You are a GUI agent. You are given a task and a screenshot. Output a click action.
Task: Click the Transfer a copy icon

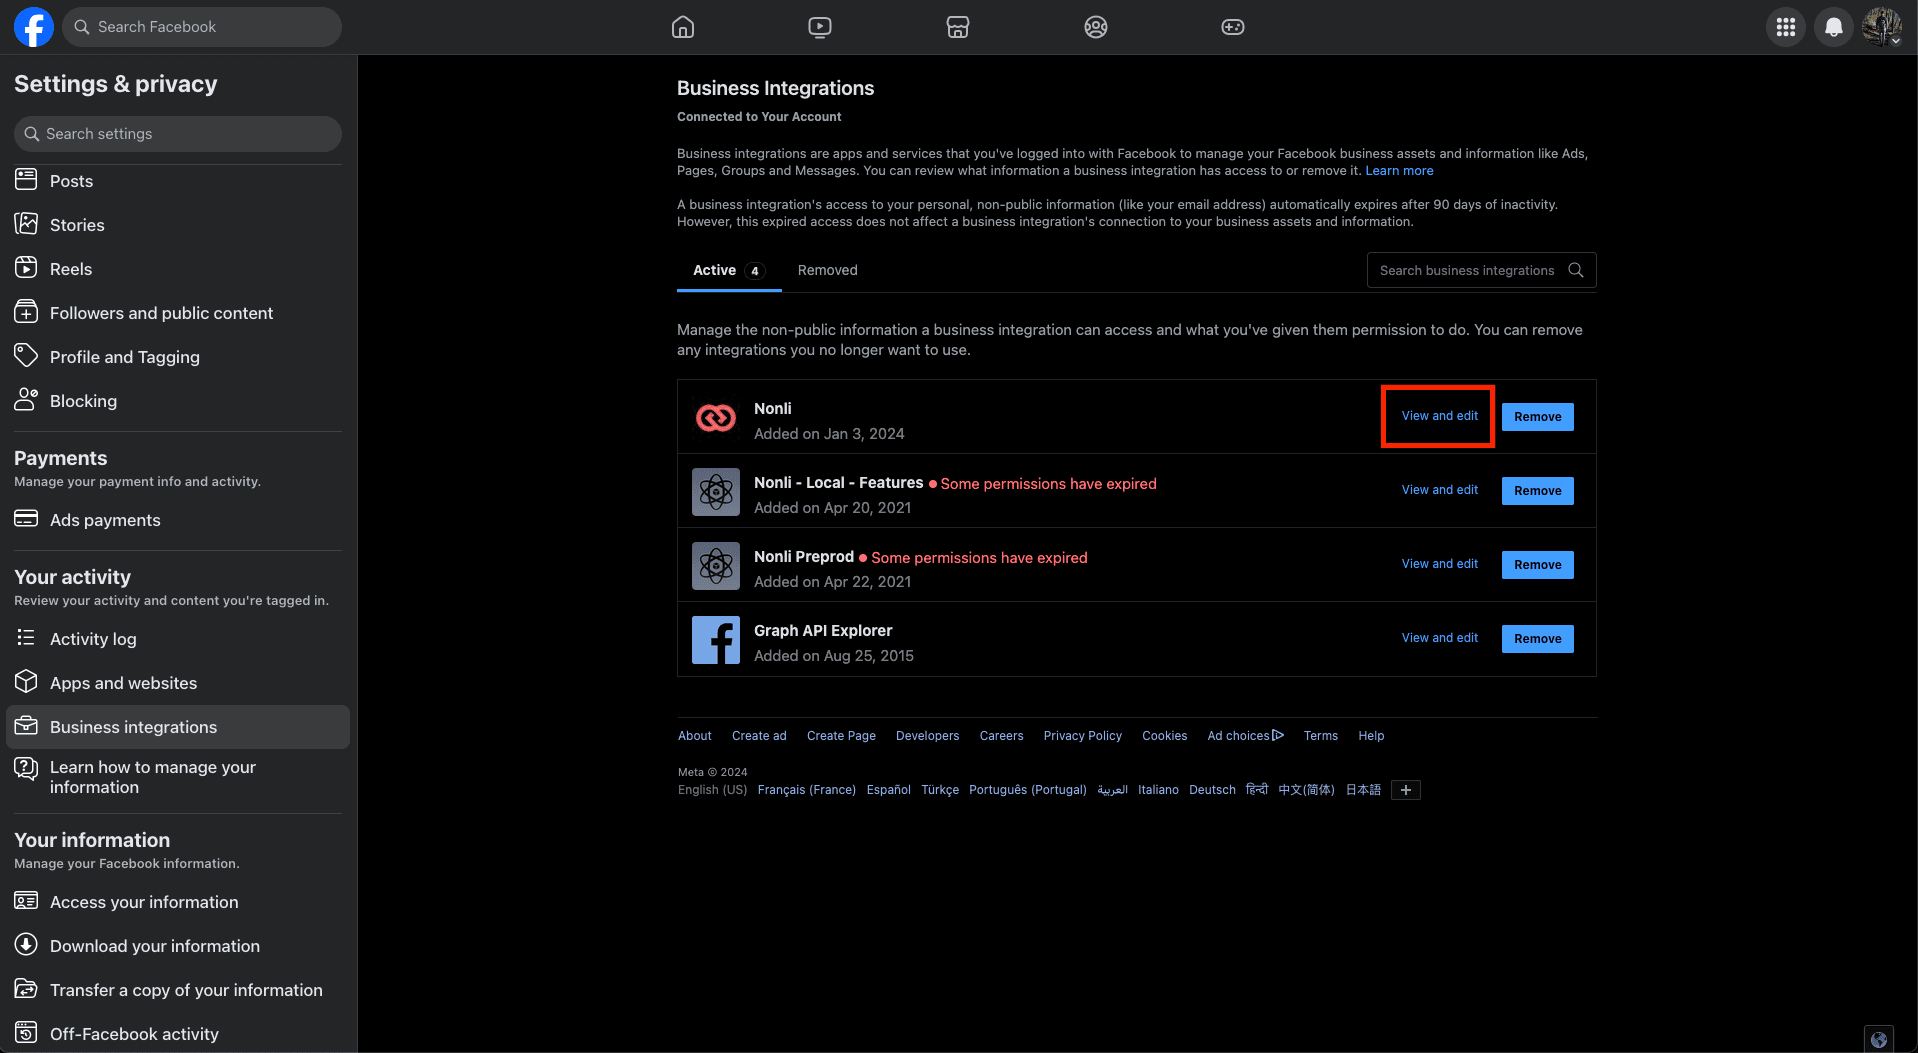click(26, 989)
